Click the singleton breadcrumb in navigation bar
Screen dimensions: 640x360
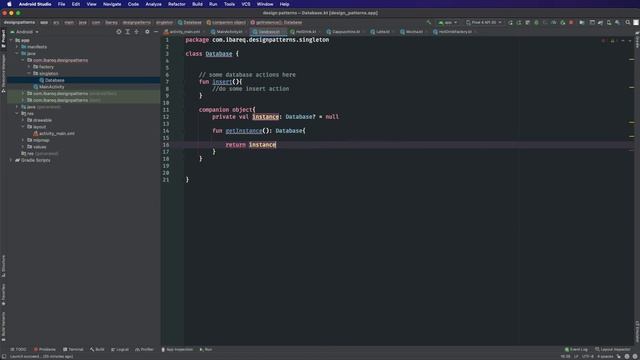(164, 22)
